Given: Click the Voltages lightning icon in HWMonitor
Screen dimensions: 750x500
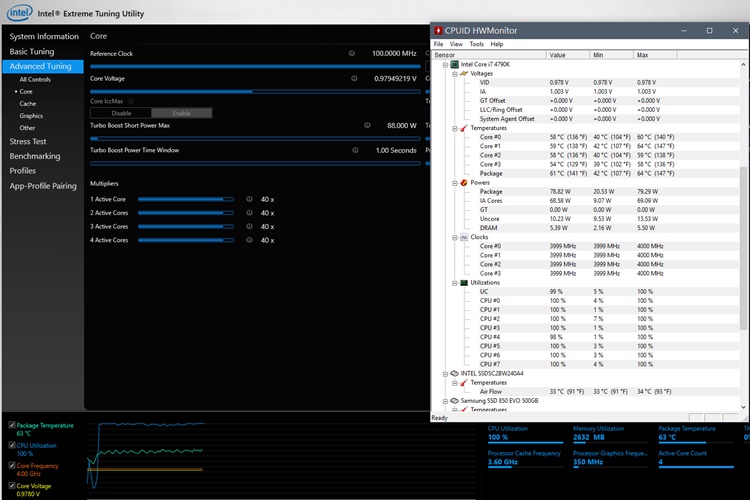Looking at the screenshot, I should (x=464, y=74).
